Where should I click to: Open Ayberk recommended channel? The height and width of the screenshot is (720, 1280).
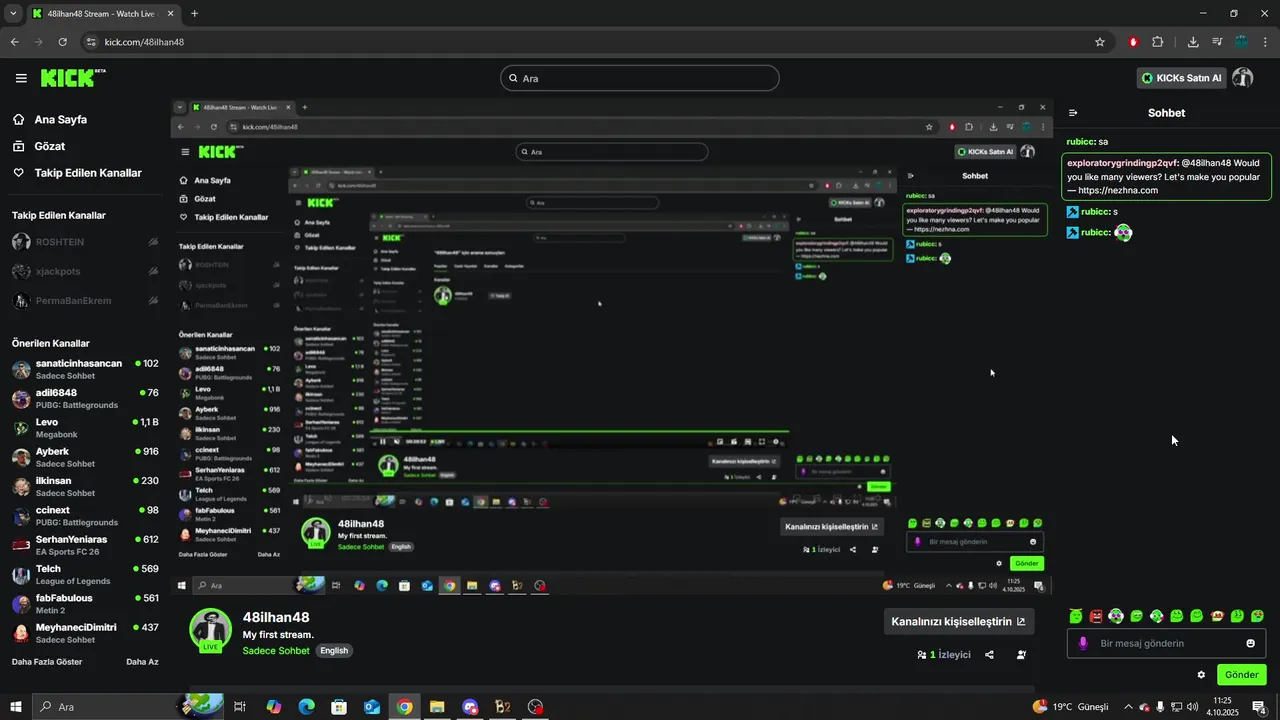[x=85, y=457]
